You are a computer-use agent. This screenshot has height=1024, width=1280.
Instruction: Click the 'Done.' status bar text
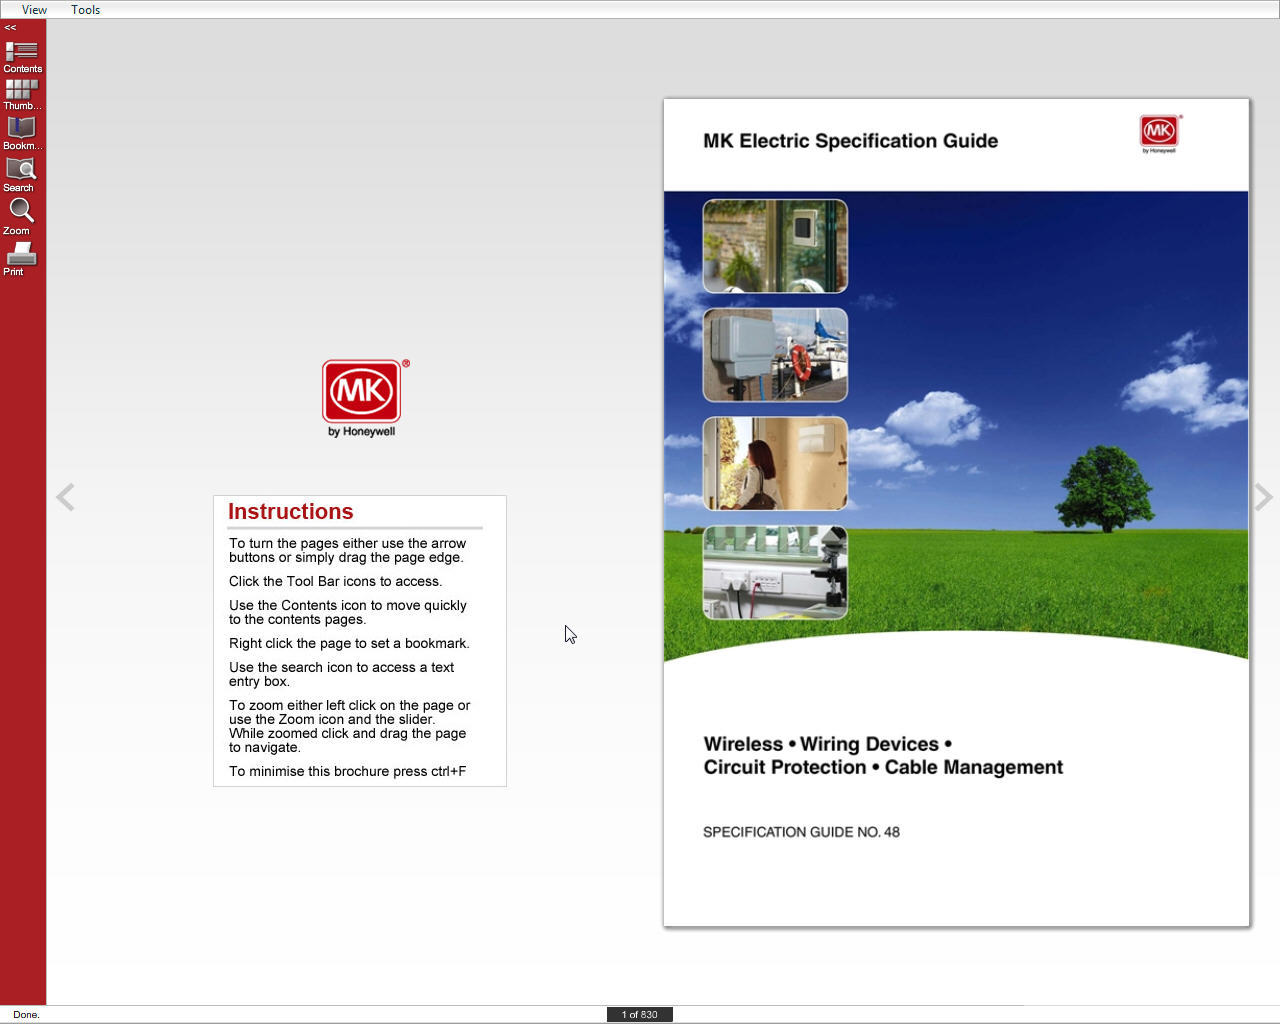pyautogui.click(x=26, y=1014)
